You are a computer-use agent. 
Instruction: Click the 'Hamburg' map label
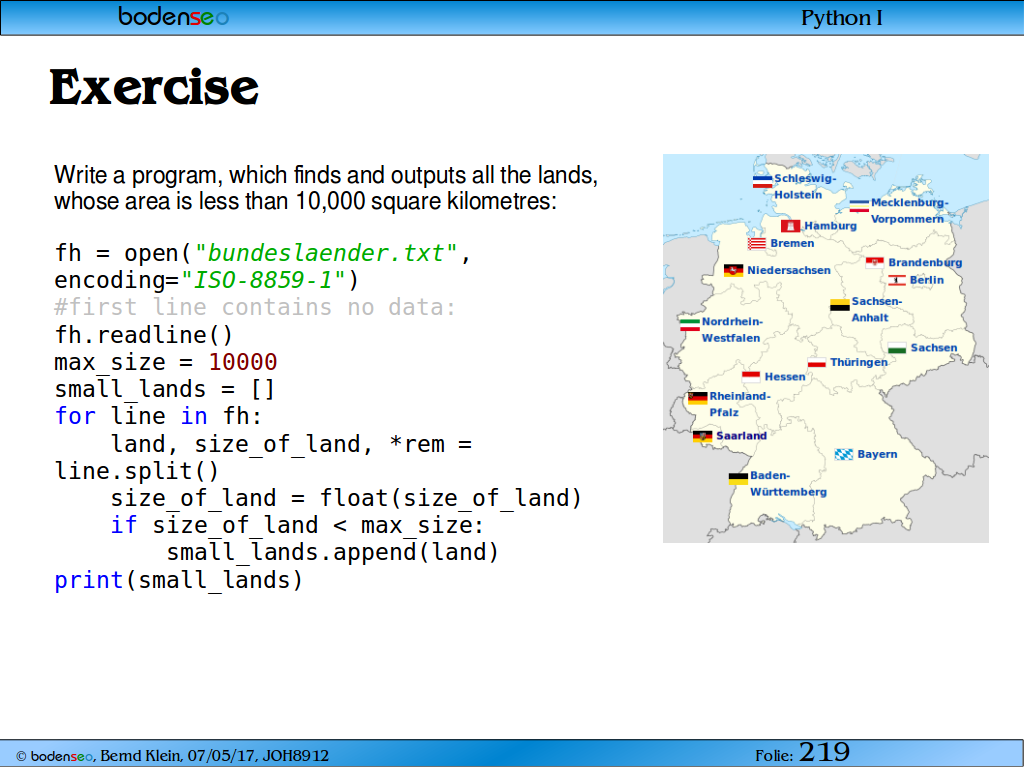click(x=830, y=226)
